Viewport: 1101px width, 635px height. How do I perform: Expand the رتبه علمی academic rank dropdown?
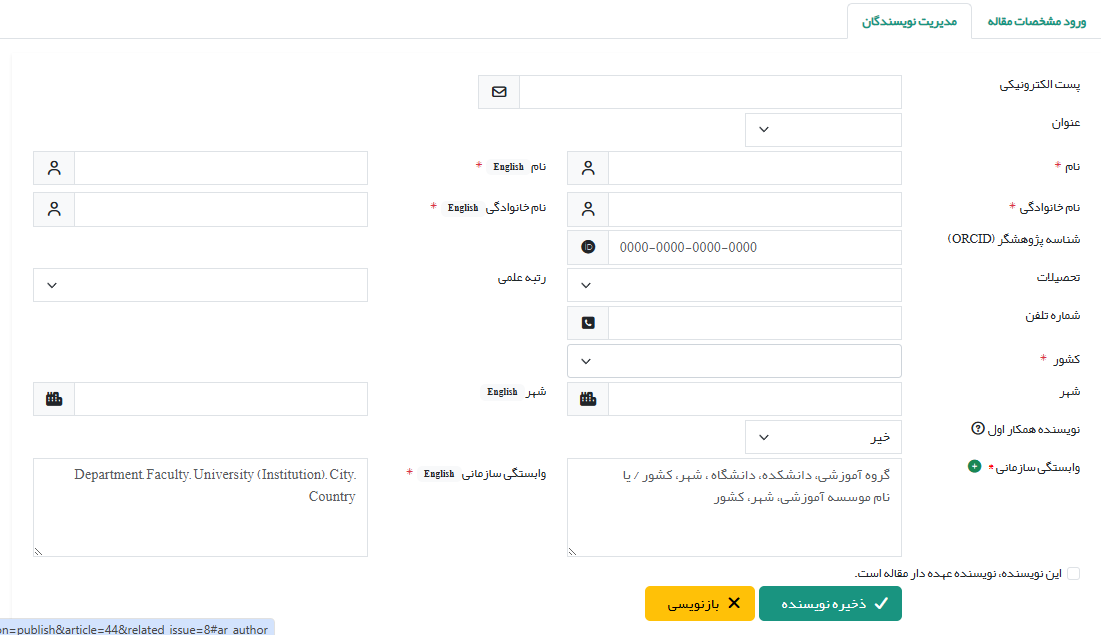pyautogui.click(x=200, y=285)
